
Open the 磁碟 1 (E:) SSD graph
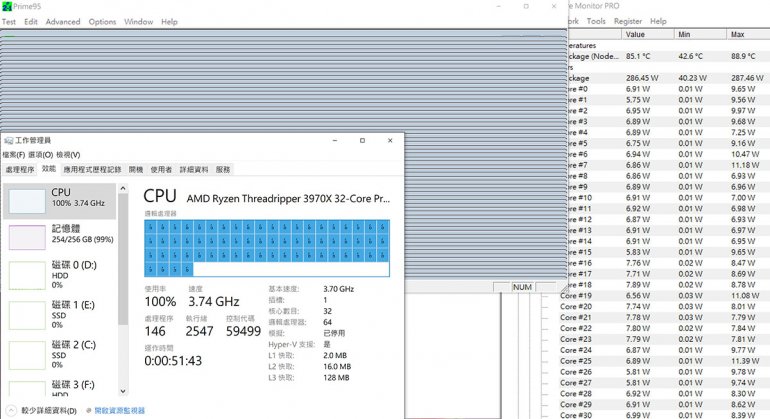coord(27,315)
